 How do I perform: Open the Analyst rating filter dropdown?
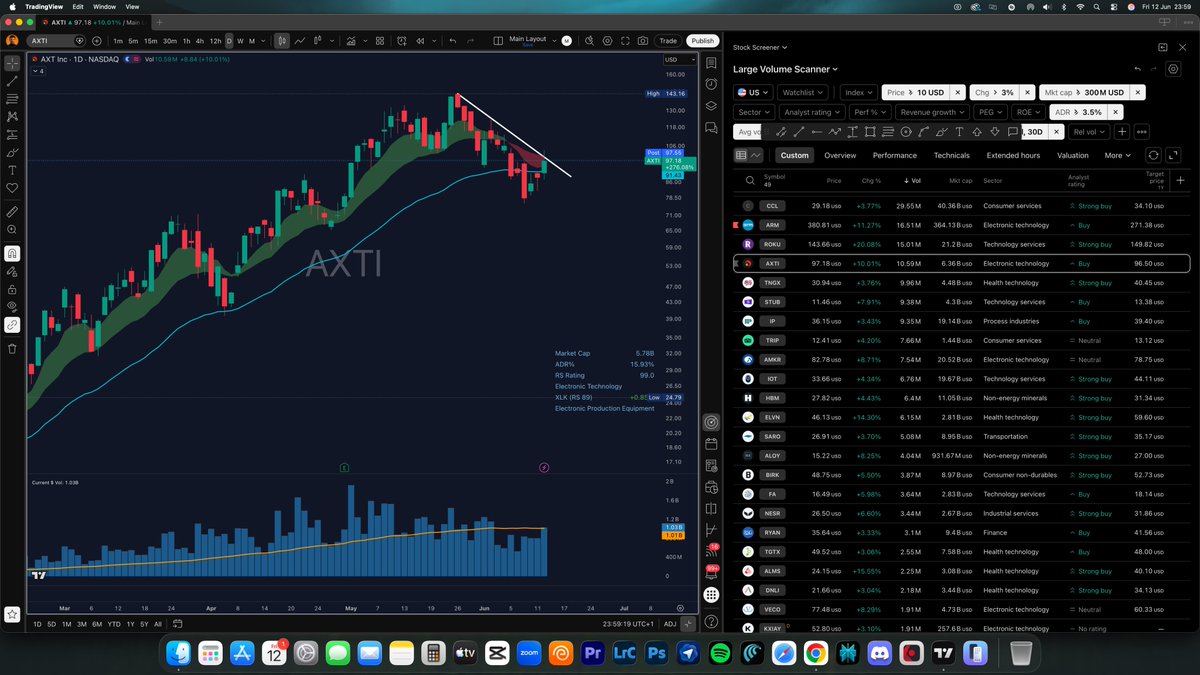pyautogui.click(x=811, y=112)
